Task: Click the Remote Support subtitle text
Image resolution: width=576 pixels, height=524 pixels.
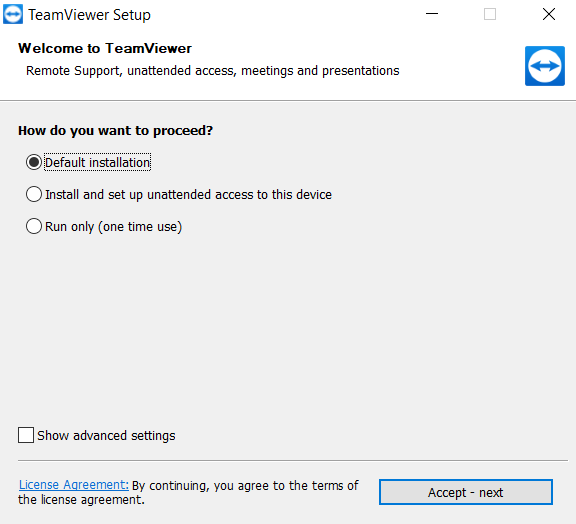Action: 212,71
